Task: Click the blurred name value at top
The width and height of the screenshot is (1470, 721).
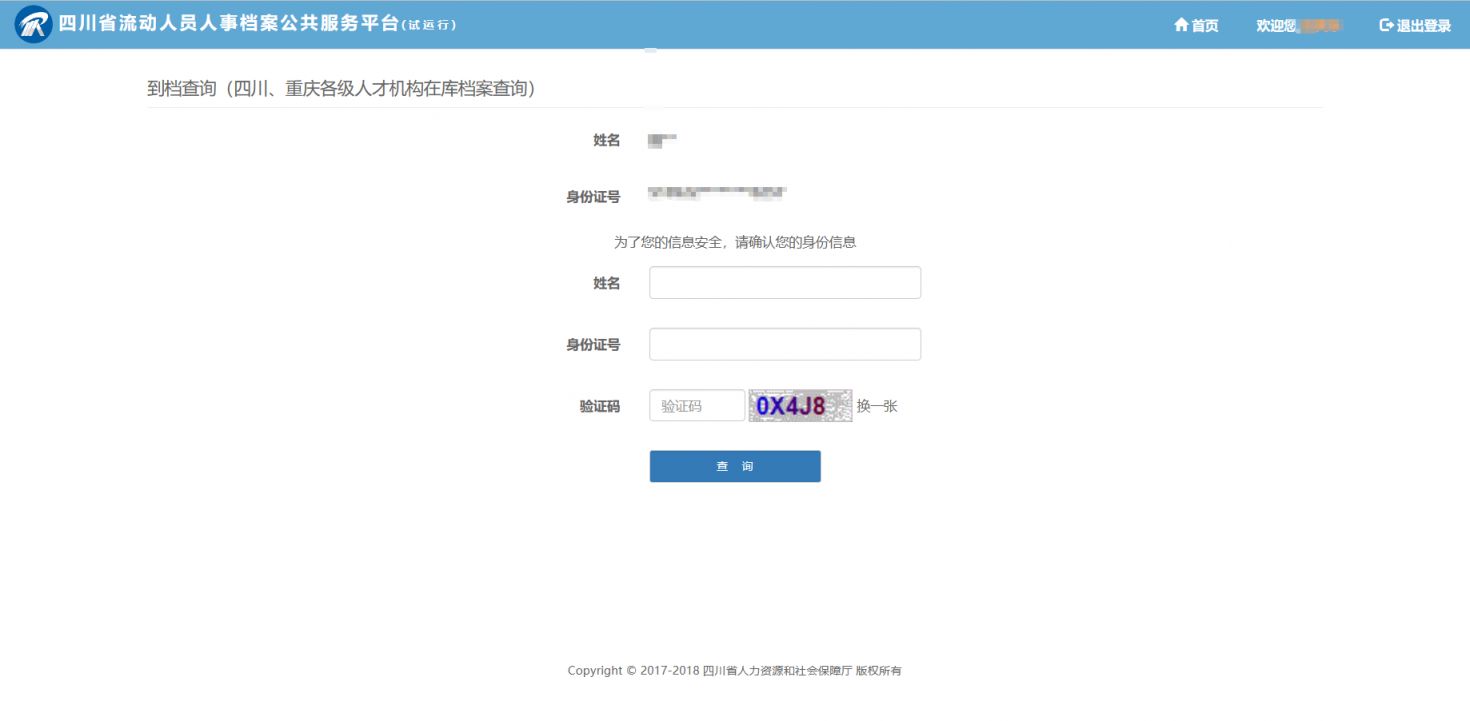Action: coord(663,140)
